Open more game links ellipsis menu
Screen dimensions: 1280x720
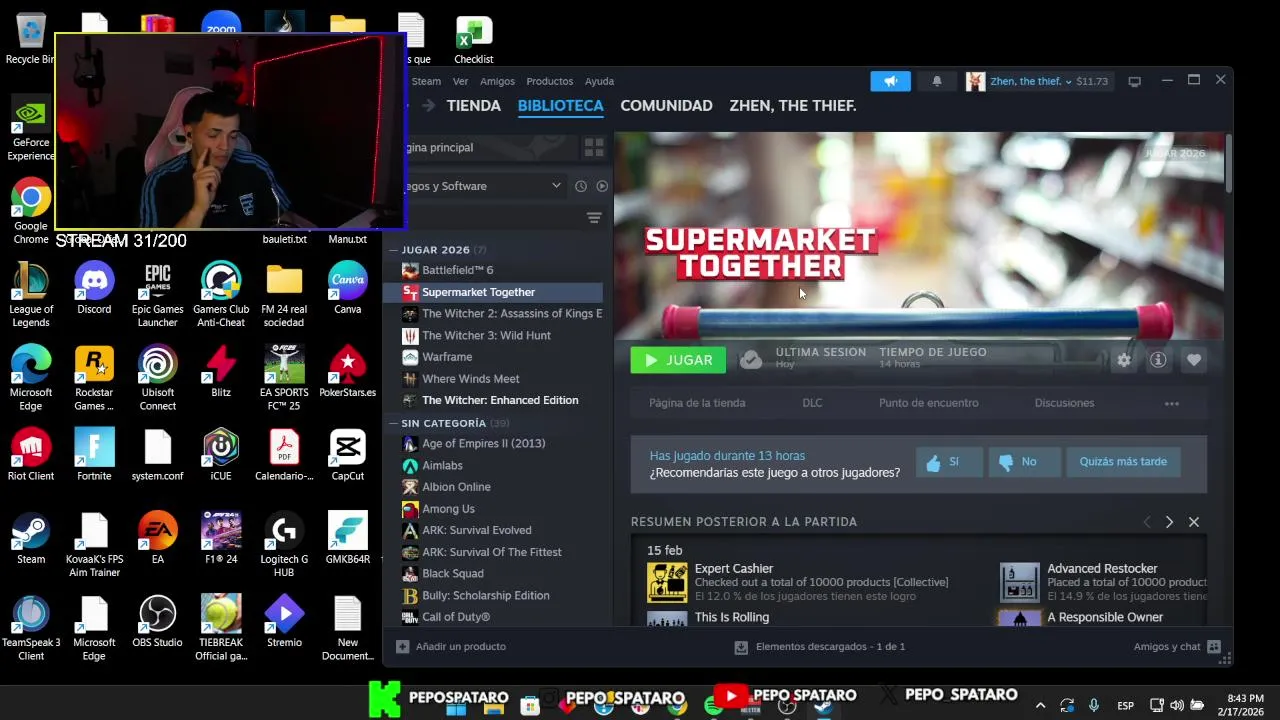1172,403
